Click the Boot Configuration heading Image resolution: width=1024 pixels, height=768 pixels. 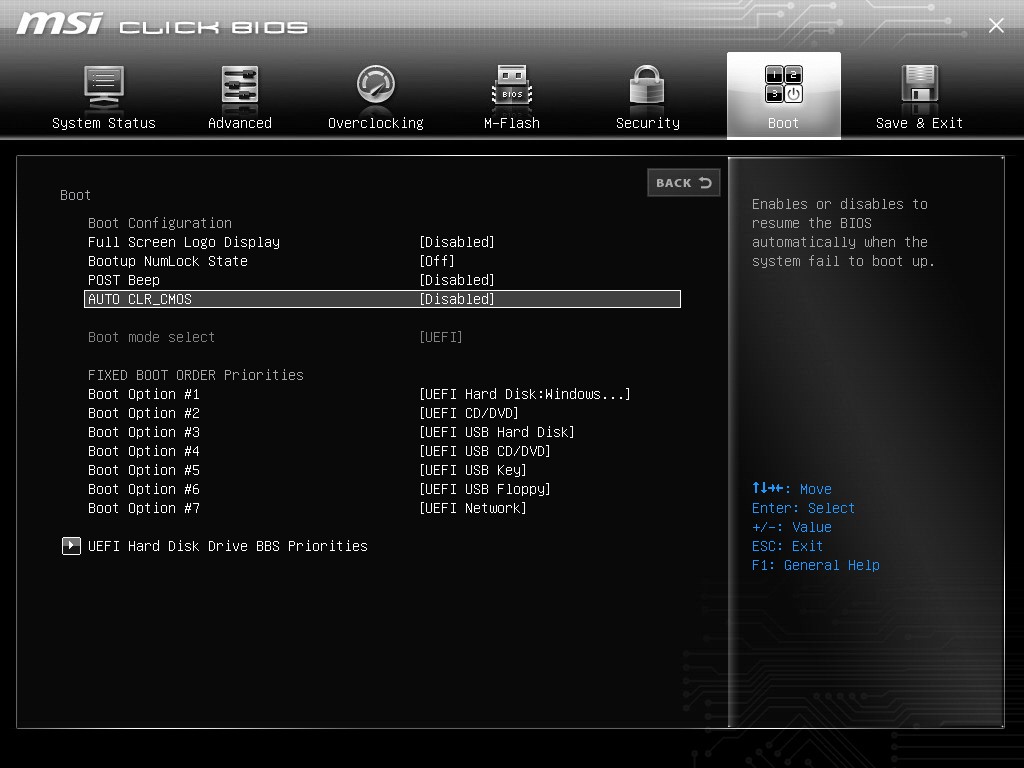160,223
